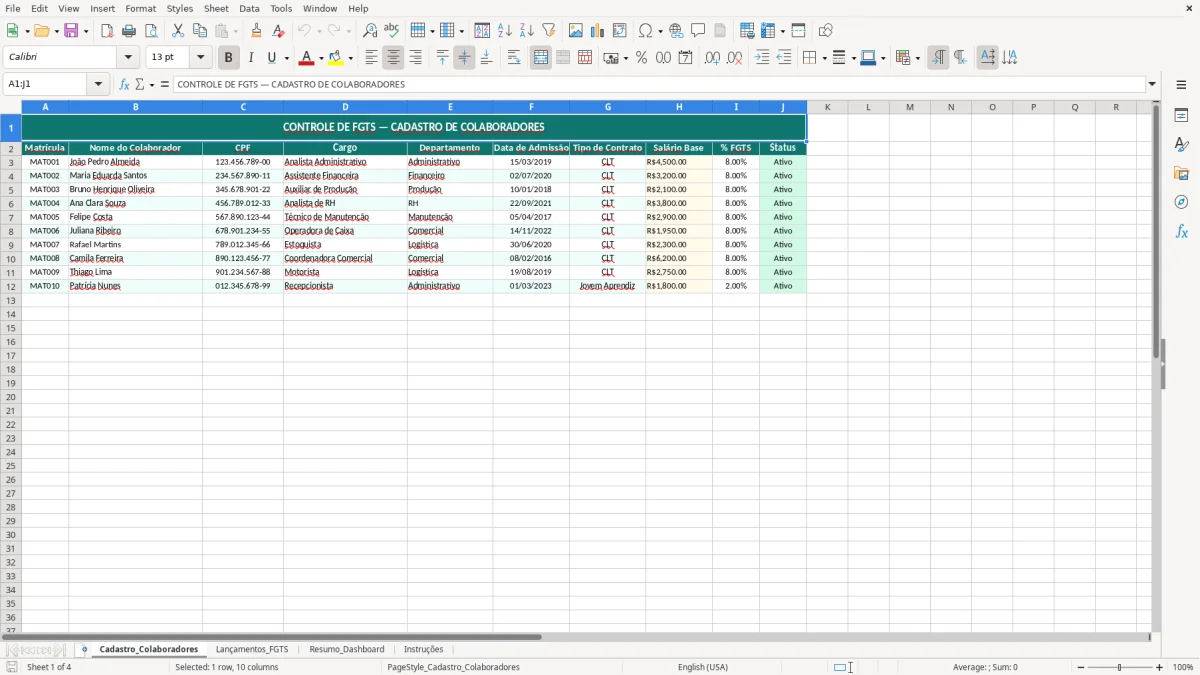
Task: Apply the red font color swatch
Action: click(307, 58)
